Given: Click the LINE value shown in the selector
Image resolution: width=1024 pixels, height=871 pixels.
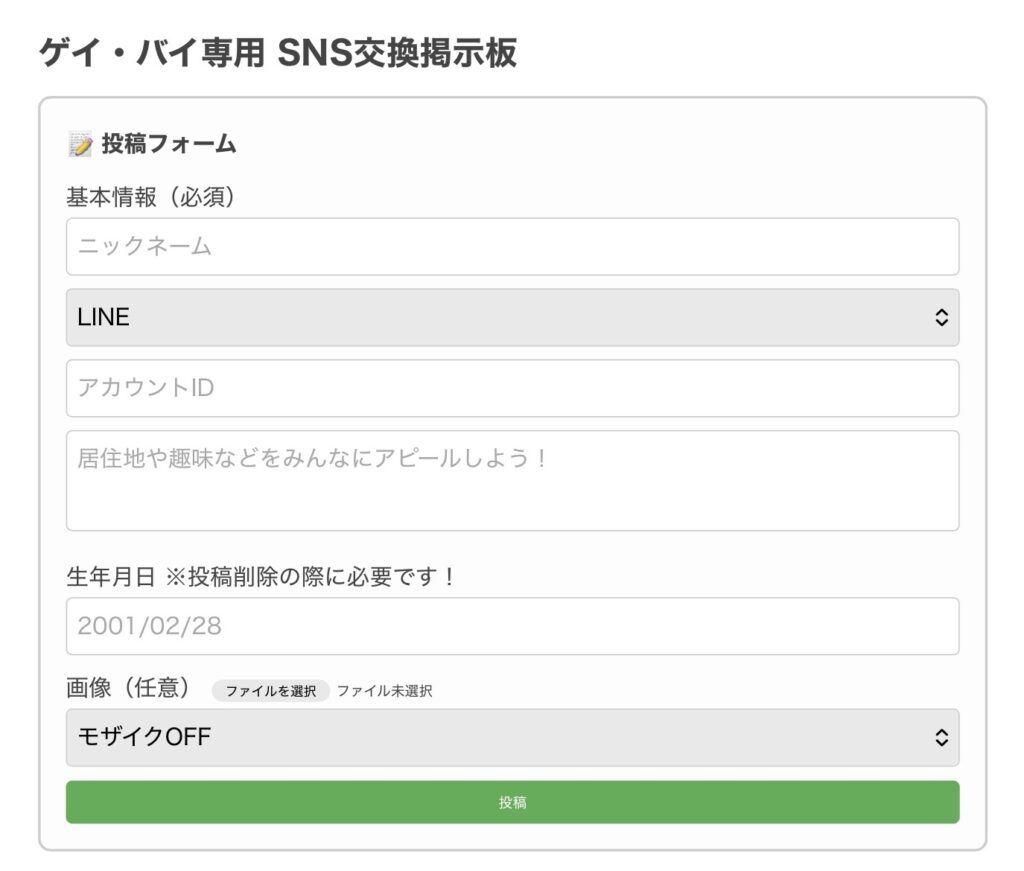Looking at the screenshot, I should [104, 318].
